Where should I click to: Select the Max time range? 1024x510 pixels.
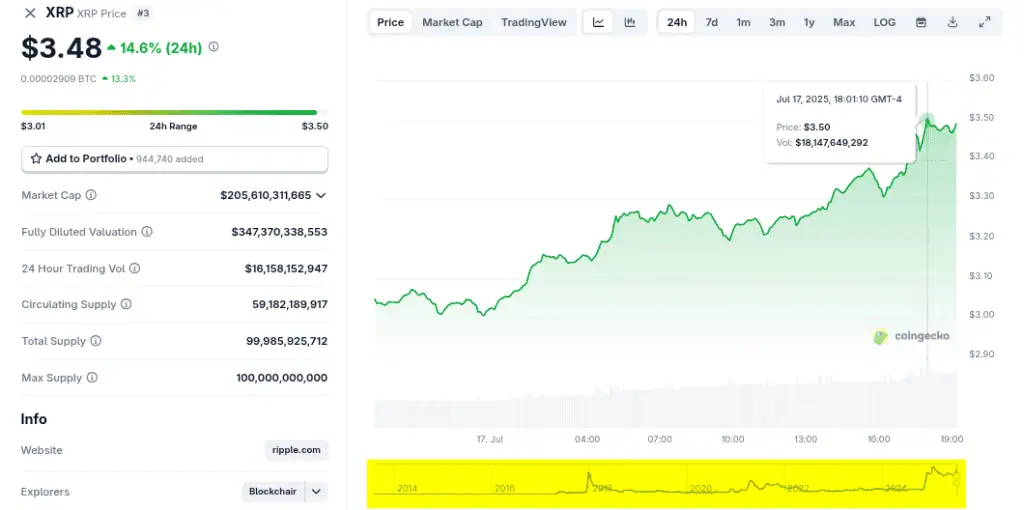[x=844, y=22]
